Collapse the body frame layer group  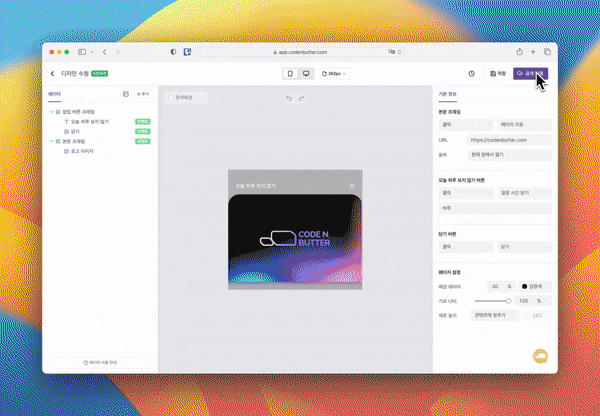[52, 141]
